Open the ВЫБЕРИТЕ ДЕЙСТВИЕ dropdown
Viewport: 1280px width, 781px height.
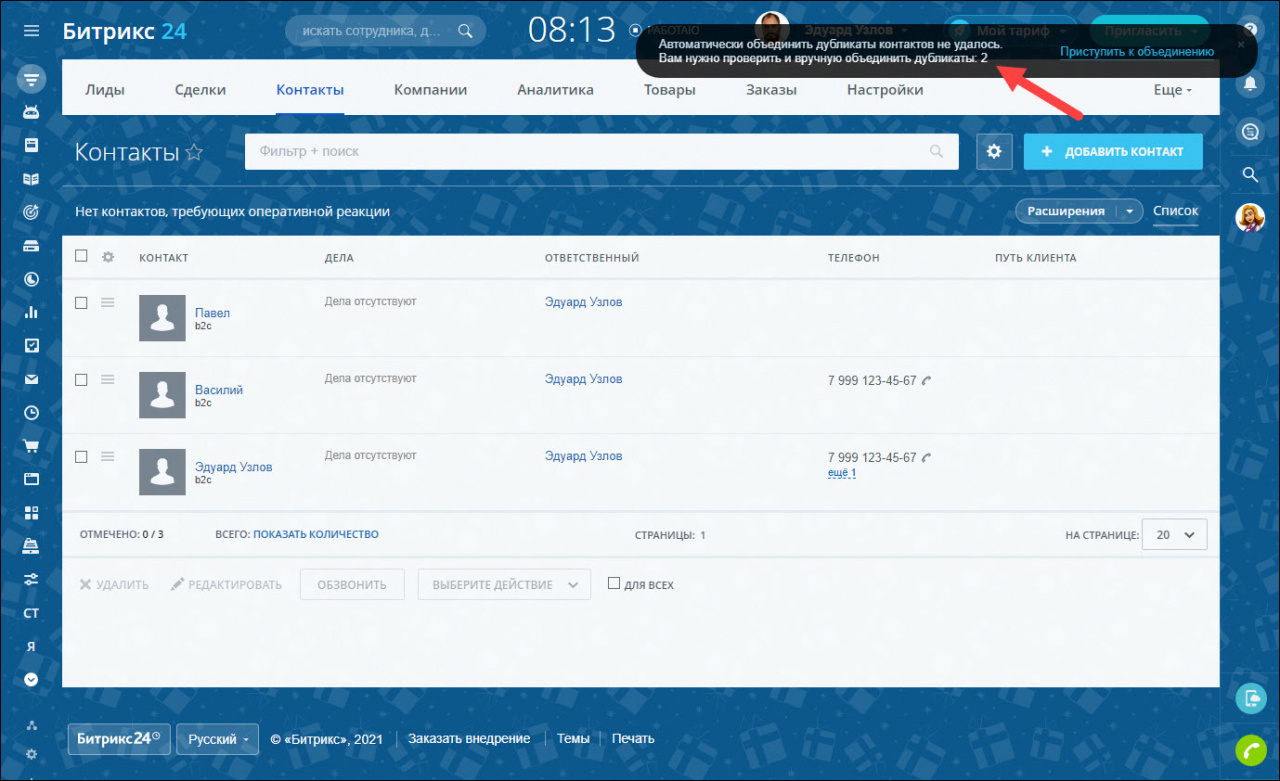click(504, 585)
